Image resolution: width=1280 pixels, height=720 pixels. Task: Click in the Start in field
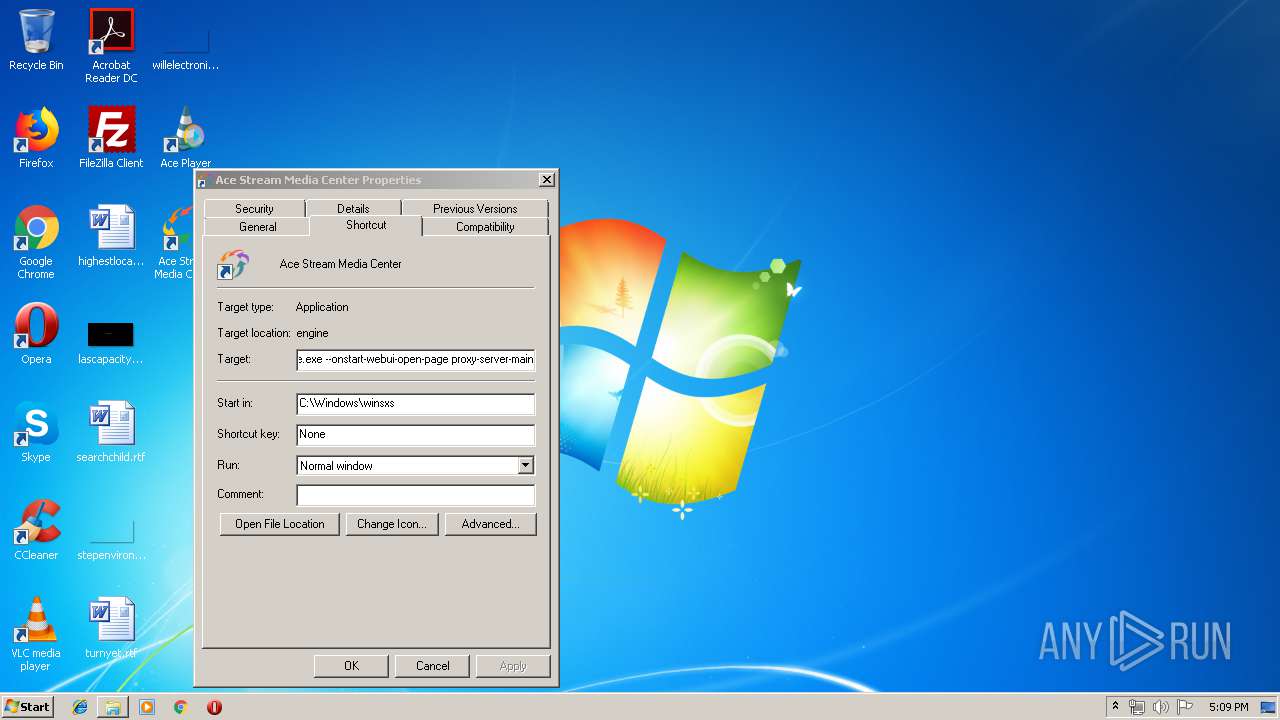pyautogui.click(x=416, y=403)
